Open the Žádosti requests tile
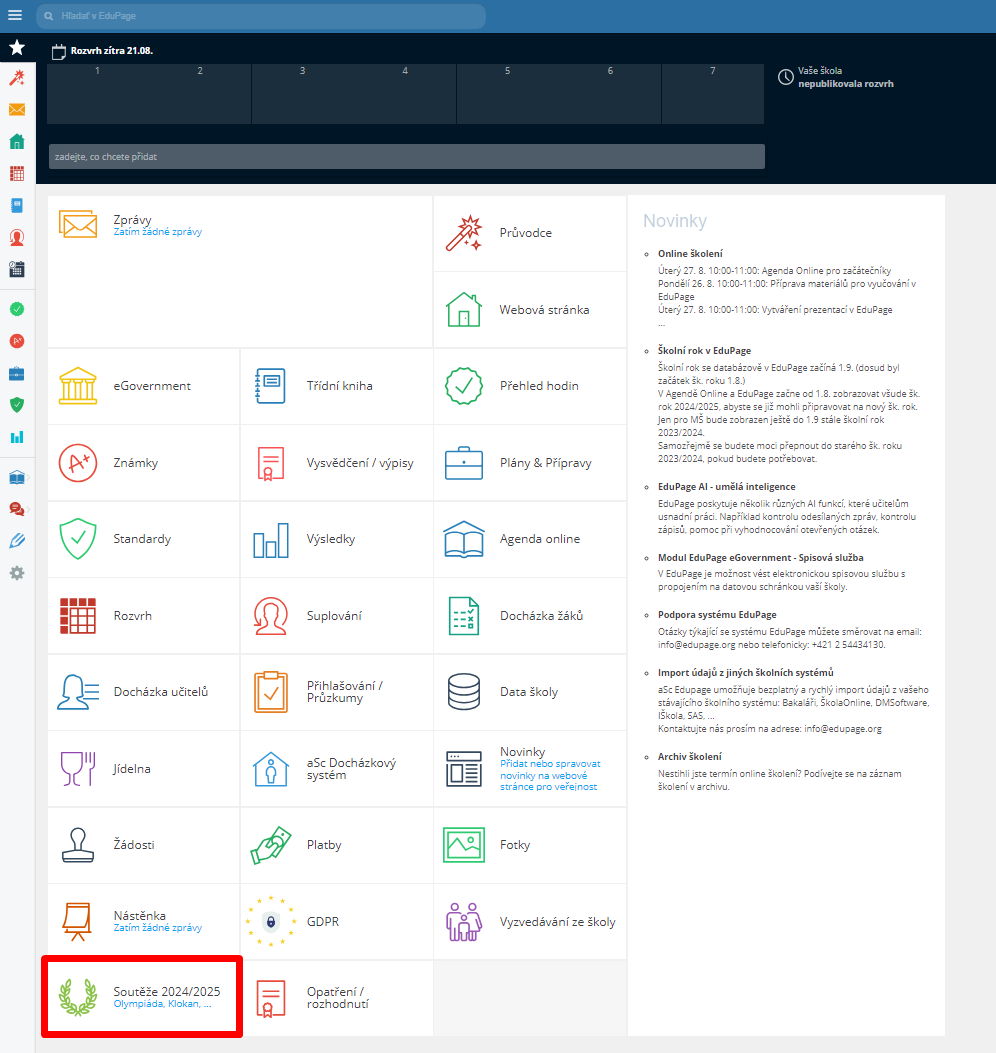Screen dimensions: 996x1053 coord(143,845)
